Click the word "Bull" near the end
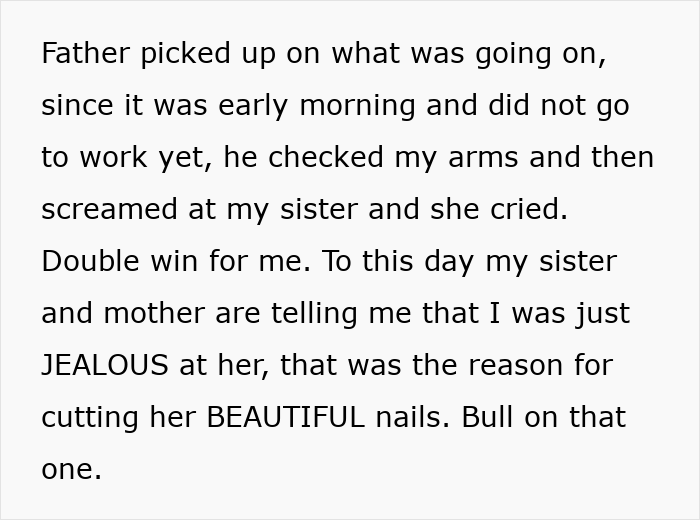The image size is (700, 520). coord(490,417)
